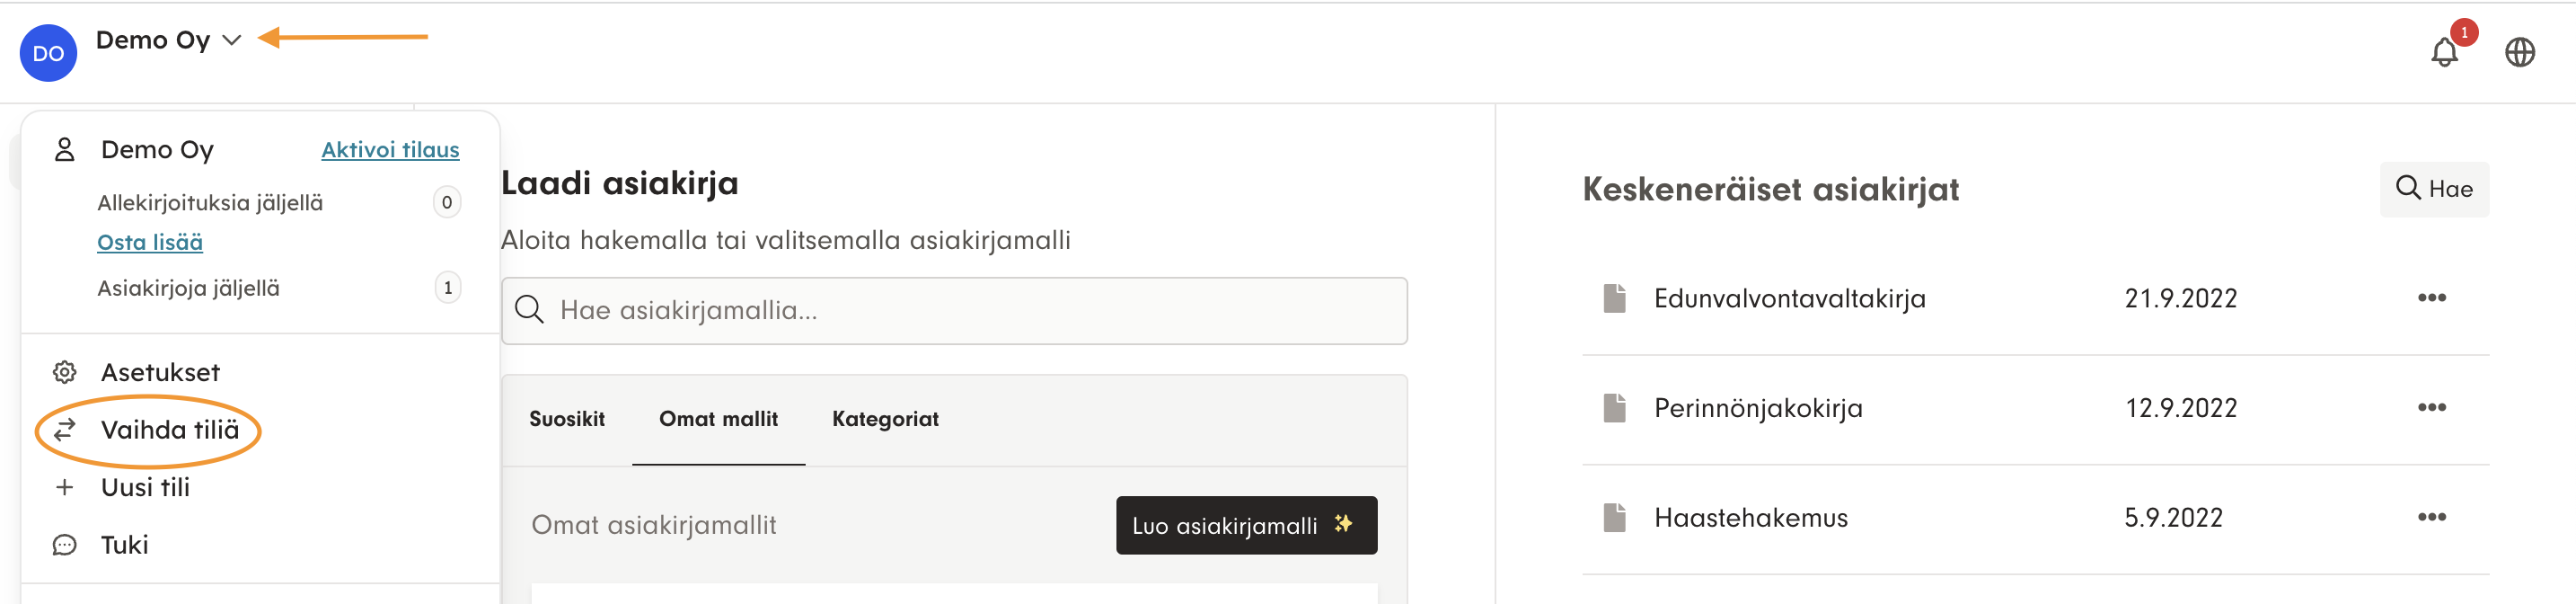Click the Edunvalvontavaltakirja document icon

click(1613, 298)
